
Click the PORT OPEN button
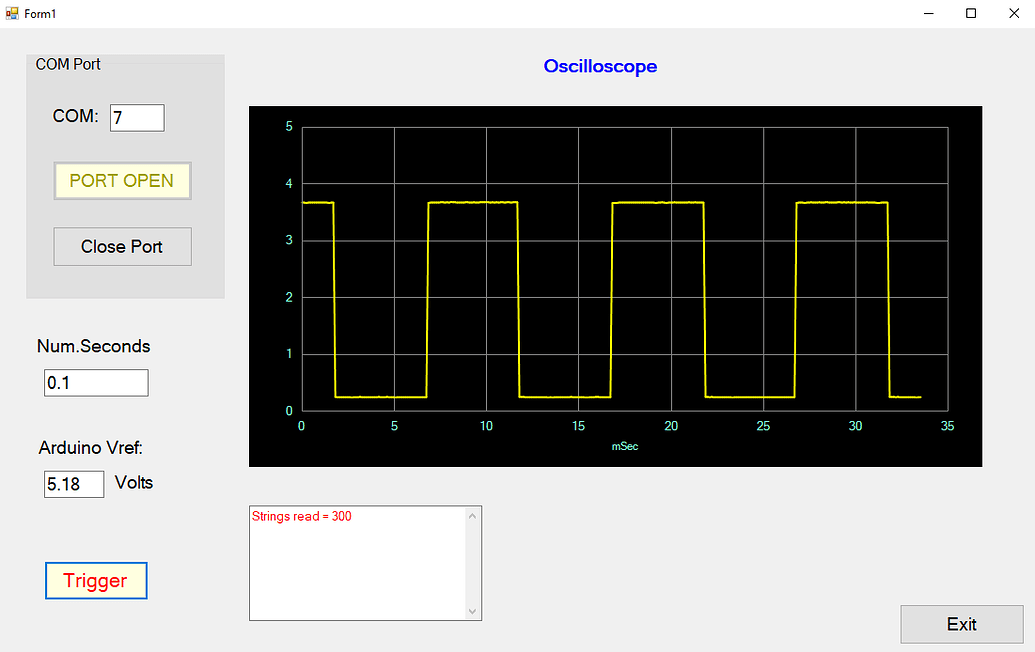pos(122,181)
